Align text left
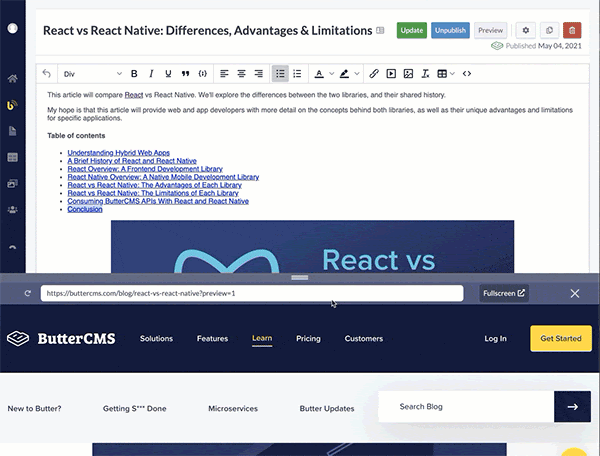 [224, 74]
